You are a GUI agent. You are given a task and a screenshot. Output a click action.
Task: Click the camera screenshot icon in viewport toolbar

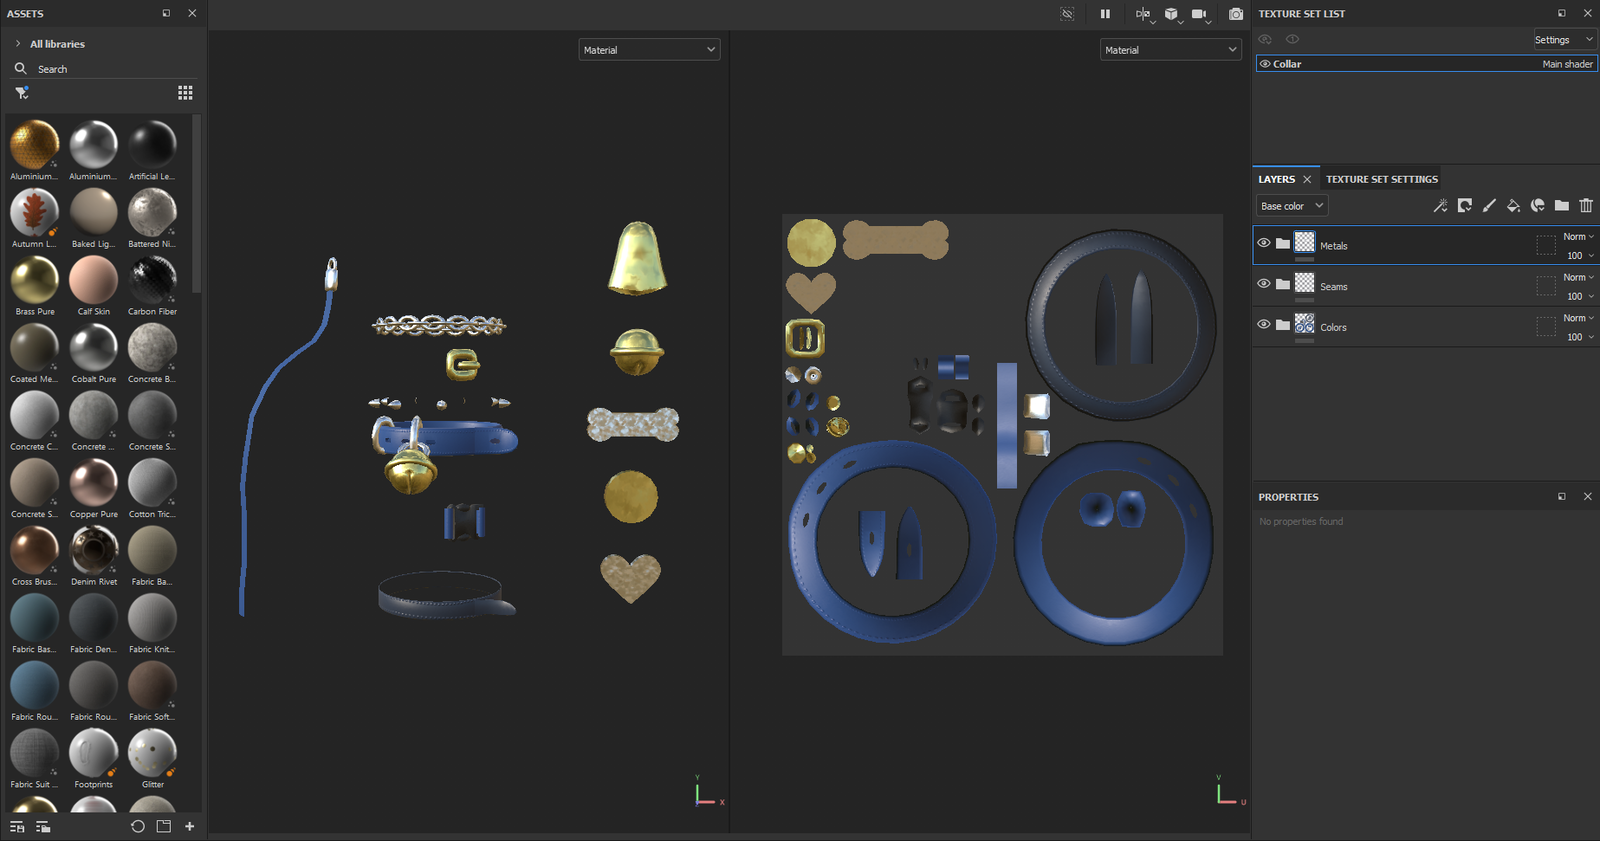coord(1236,14)
